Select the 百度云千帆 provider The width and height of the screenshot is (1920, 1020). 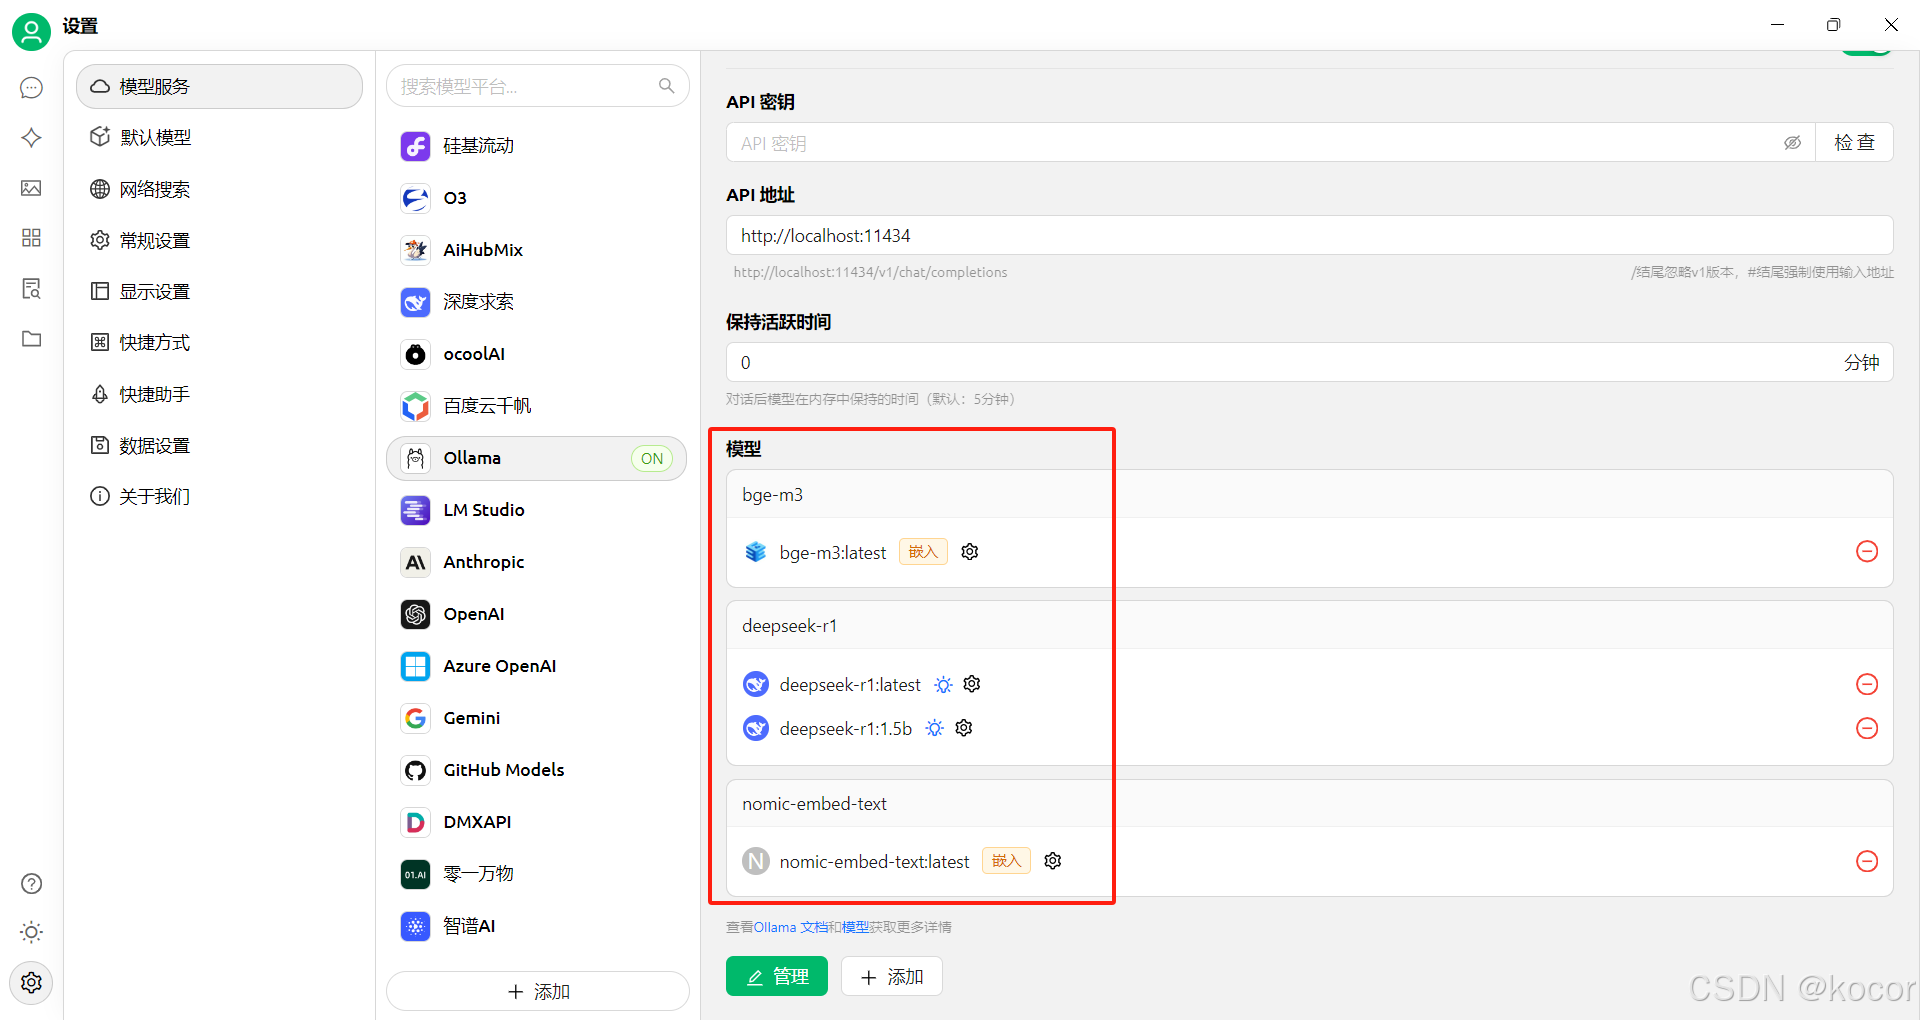(537, 406)
